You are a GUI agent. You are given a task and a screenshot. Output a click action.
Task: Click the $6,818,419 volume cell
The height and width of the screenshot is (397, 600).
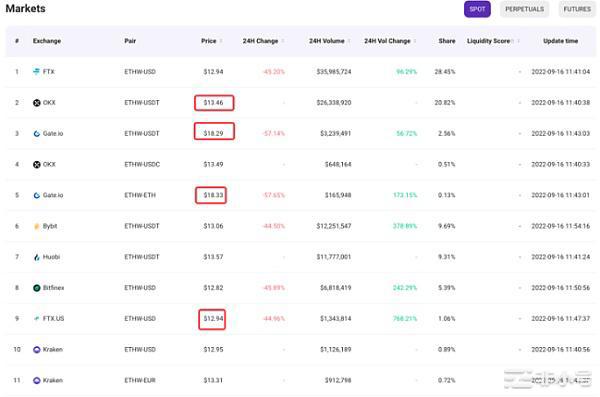tap(336, 288)
